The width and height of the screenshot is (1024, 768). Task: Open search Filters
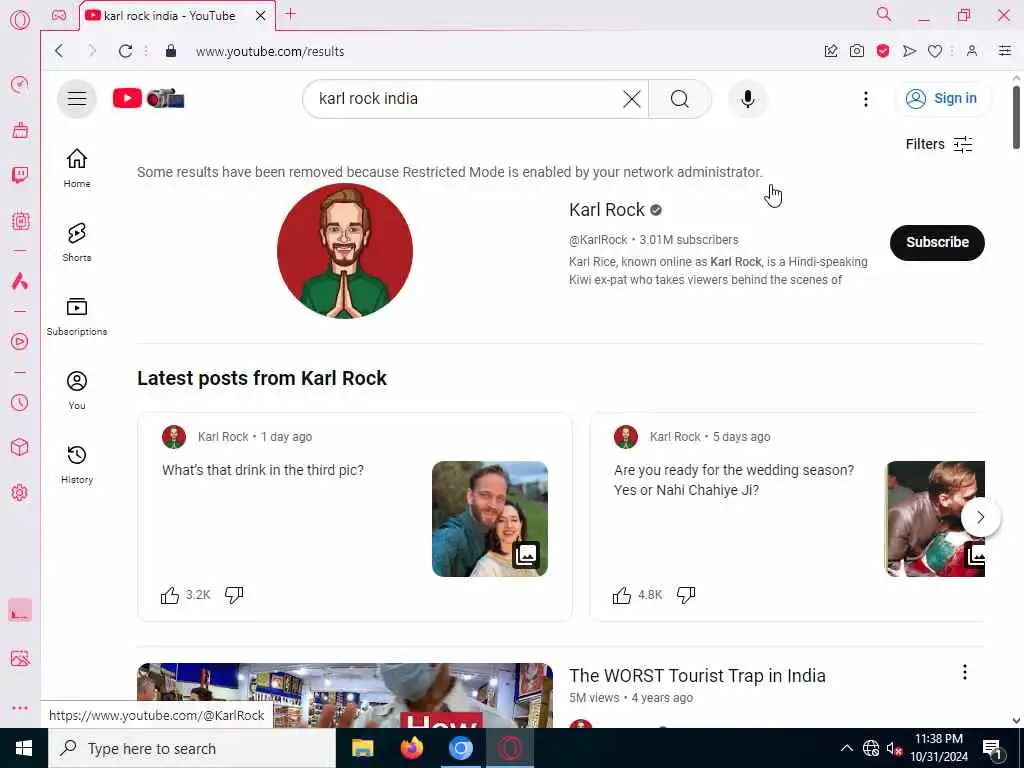click(939, 144)
